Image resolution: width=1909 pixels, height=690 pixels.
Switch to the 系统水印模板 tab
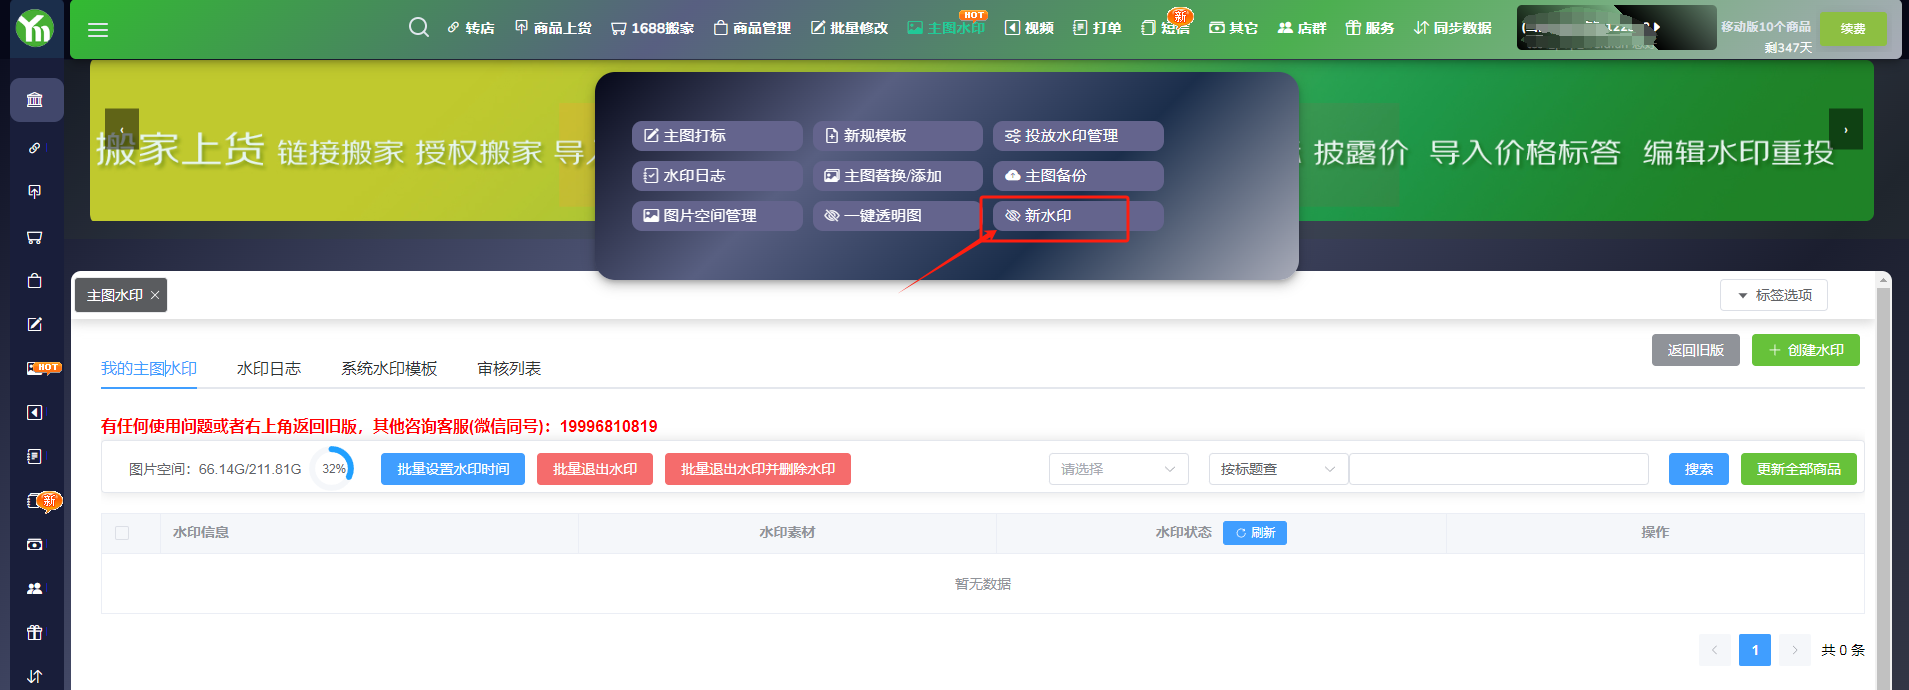click(x=389, y=369)
